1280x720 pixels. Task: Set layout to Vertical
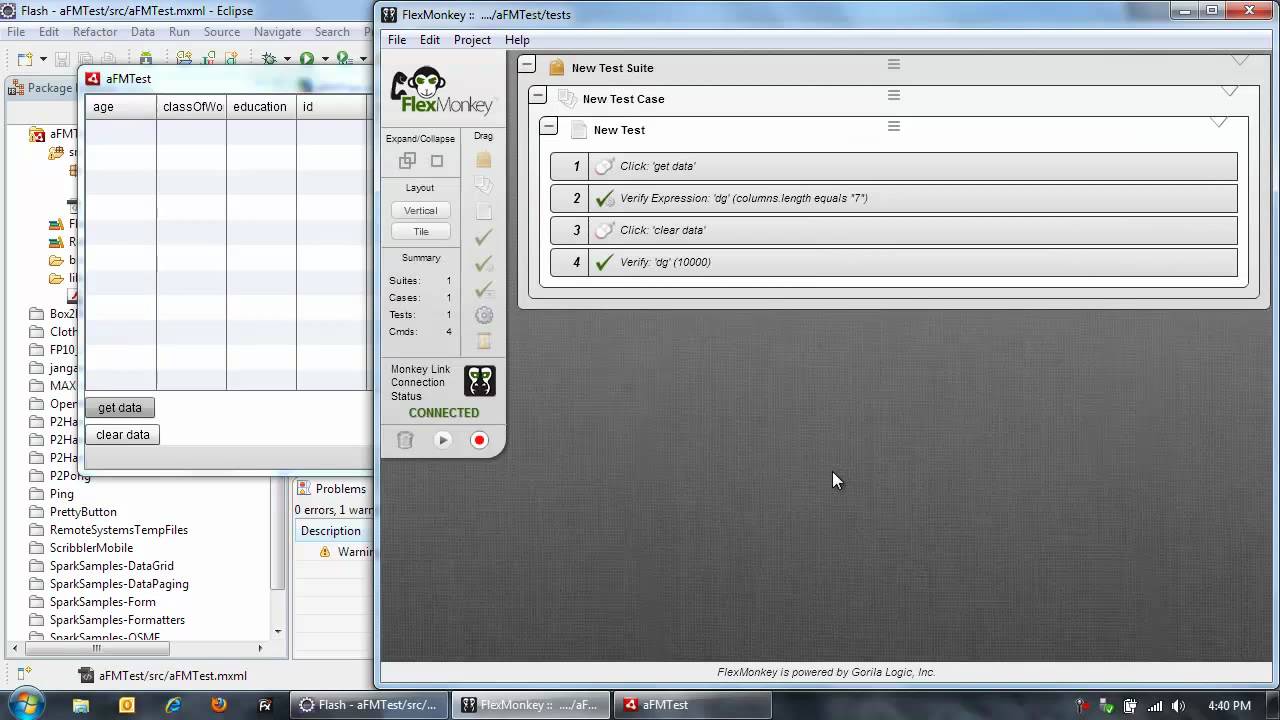pos(420,210)
